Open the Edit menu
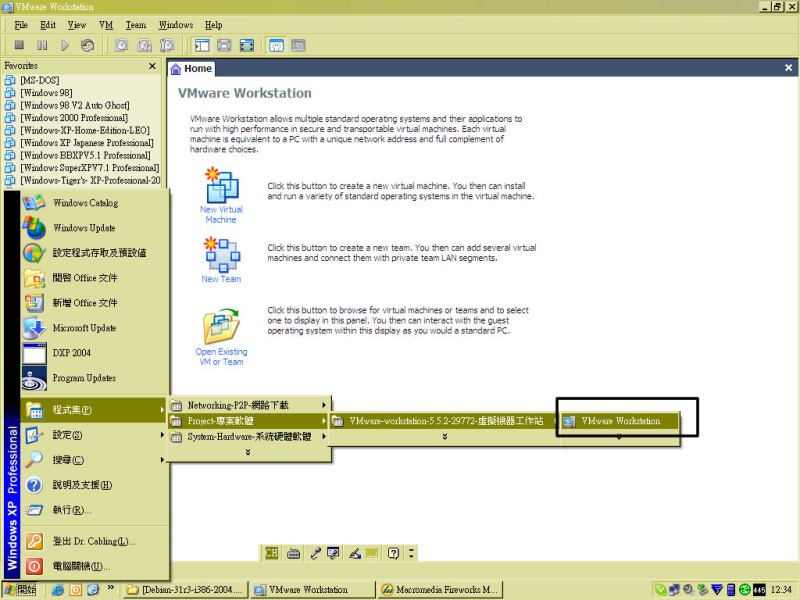800x600 pixels. (x=48, y=25)
